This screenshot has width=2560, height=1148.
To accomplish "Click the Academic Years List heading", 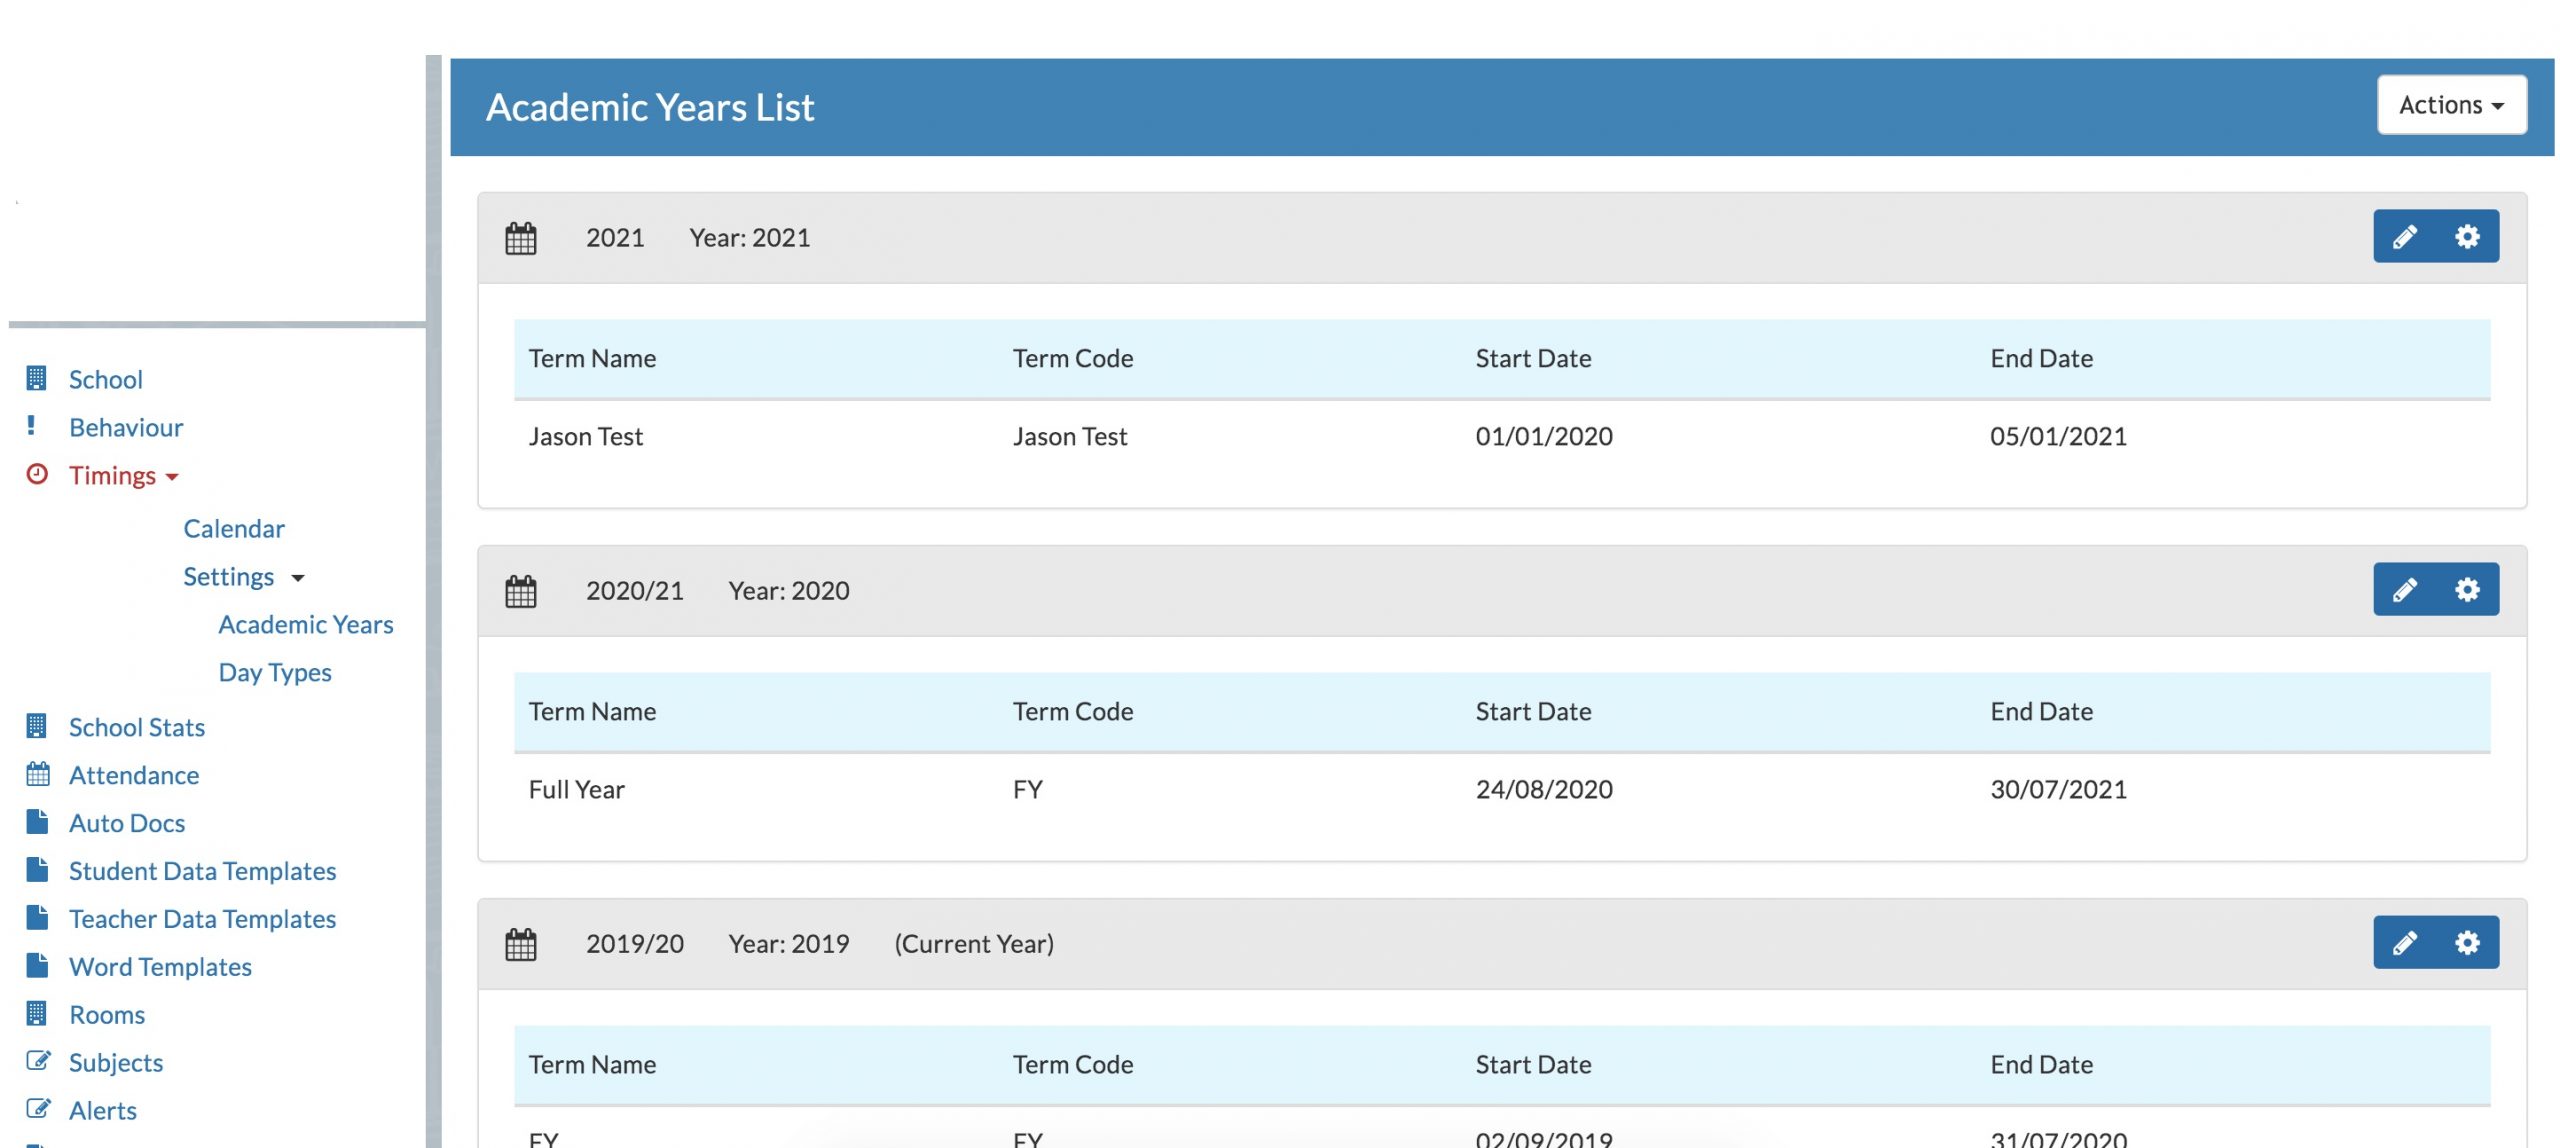I will 650,107.
